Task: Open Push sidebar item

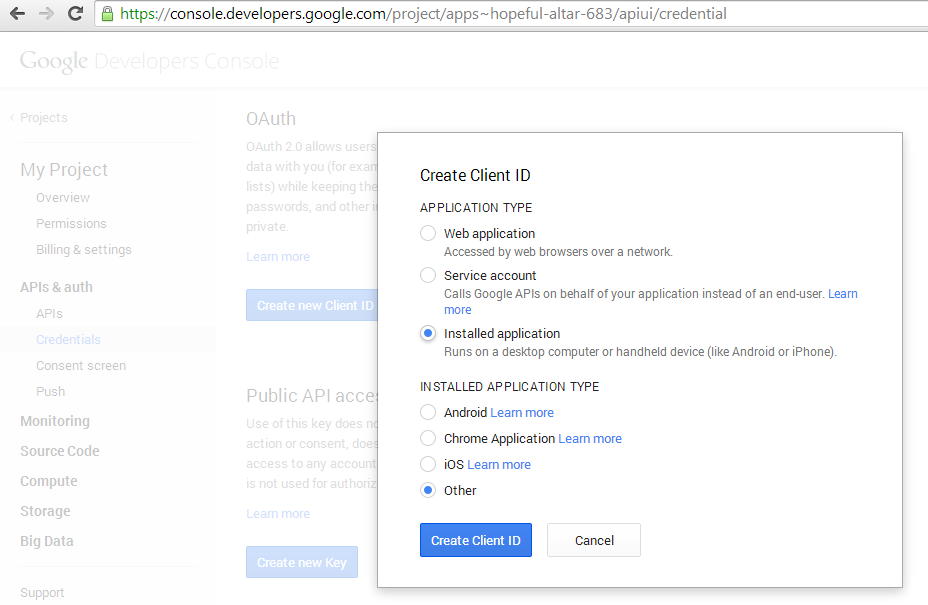Action: [x=50, y=392]
